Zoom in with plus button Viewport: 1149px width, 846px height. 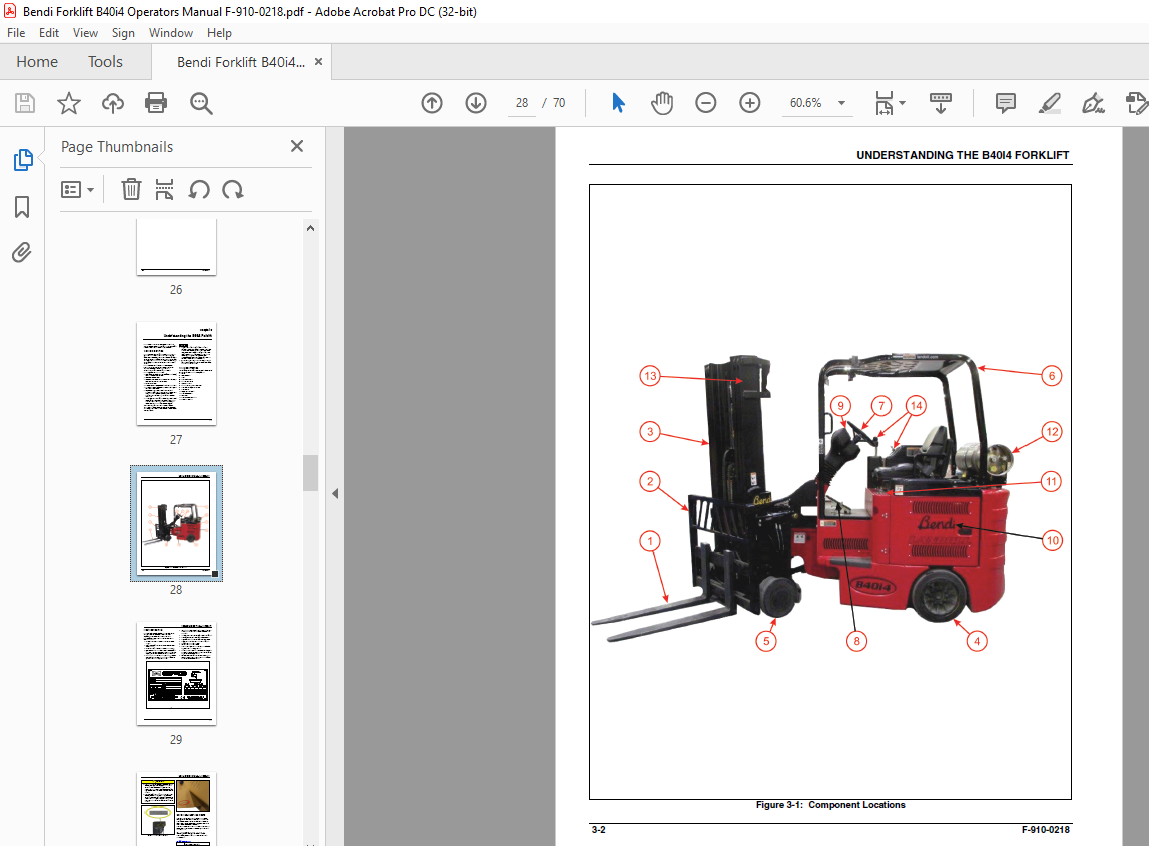tap(750, 103)
